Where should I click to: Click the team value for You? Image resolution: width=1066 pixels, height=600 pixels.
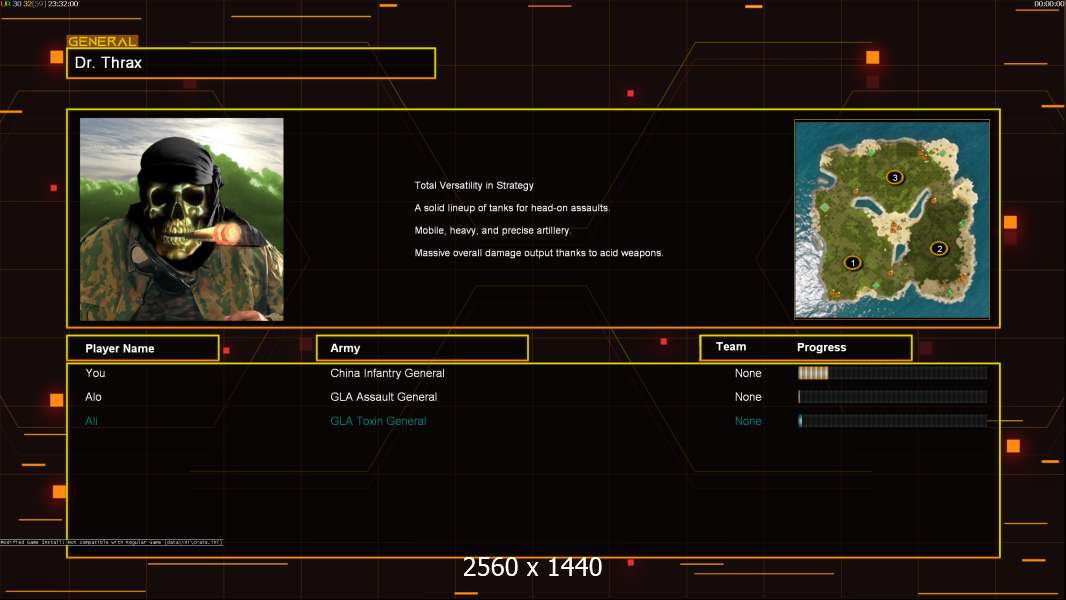click(x=748, y=373)
